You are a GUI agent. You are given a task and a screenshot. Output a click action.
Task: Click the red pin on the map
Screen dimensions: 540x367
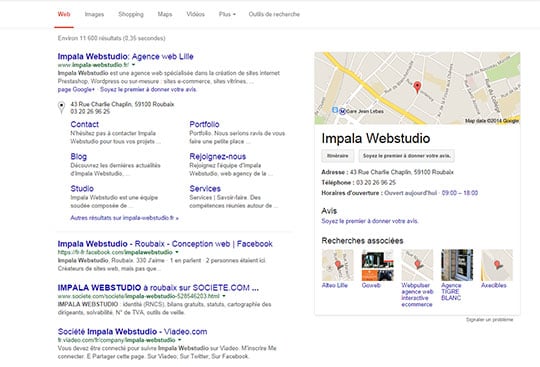pos(417,87)
